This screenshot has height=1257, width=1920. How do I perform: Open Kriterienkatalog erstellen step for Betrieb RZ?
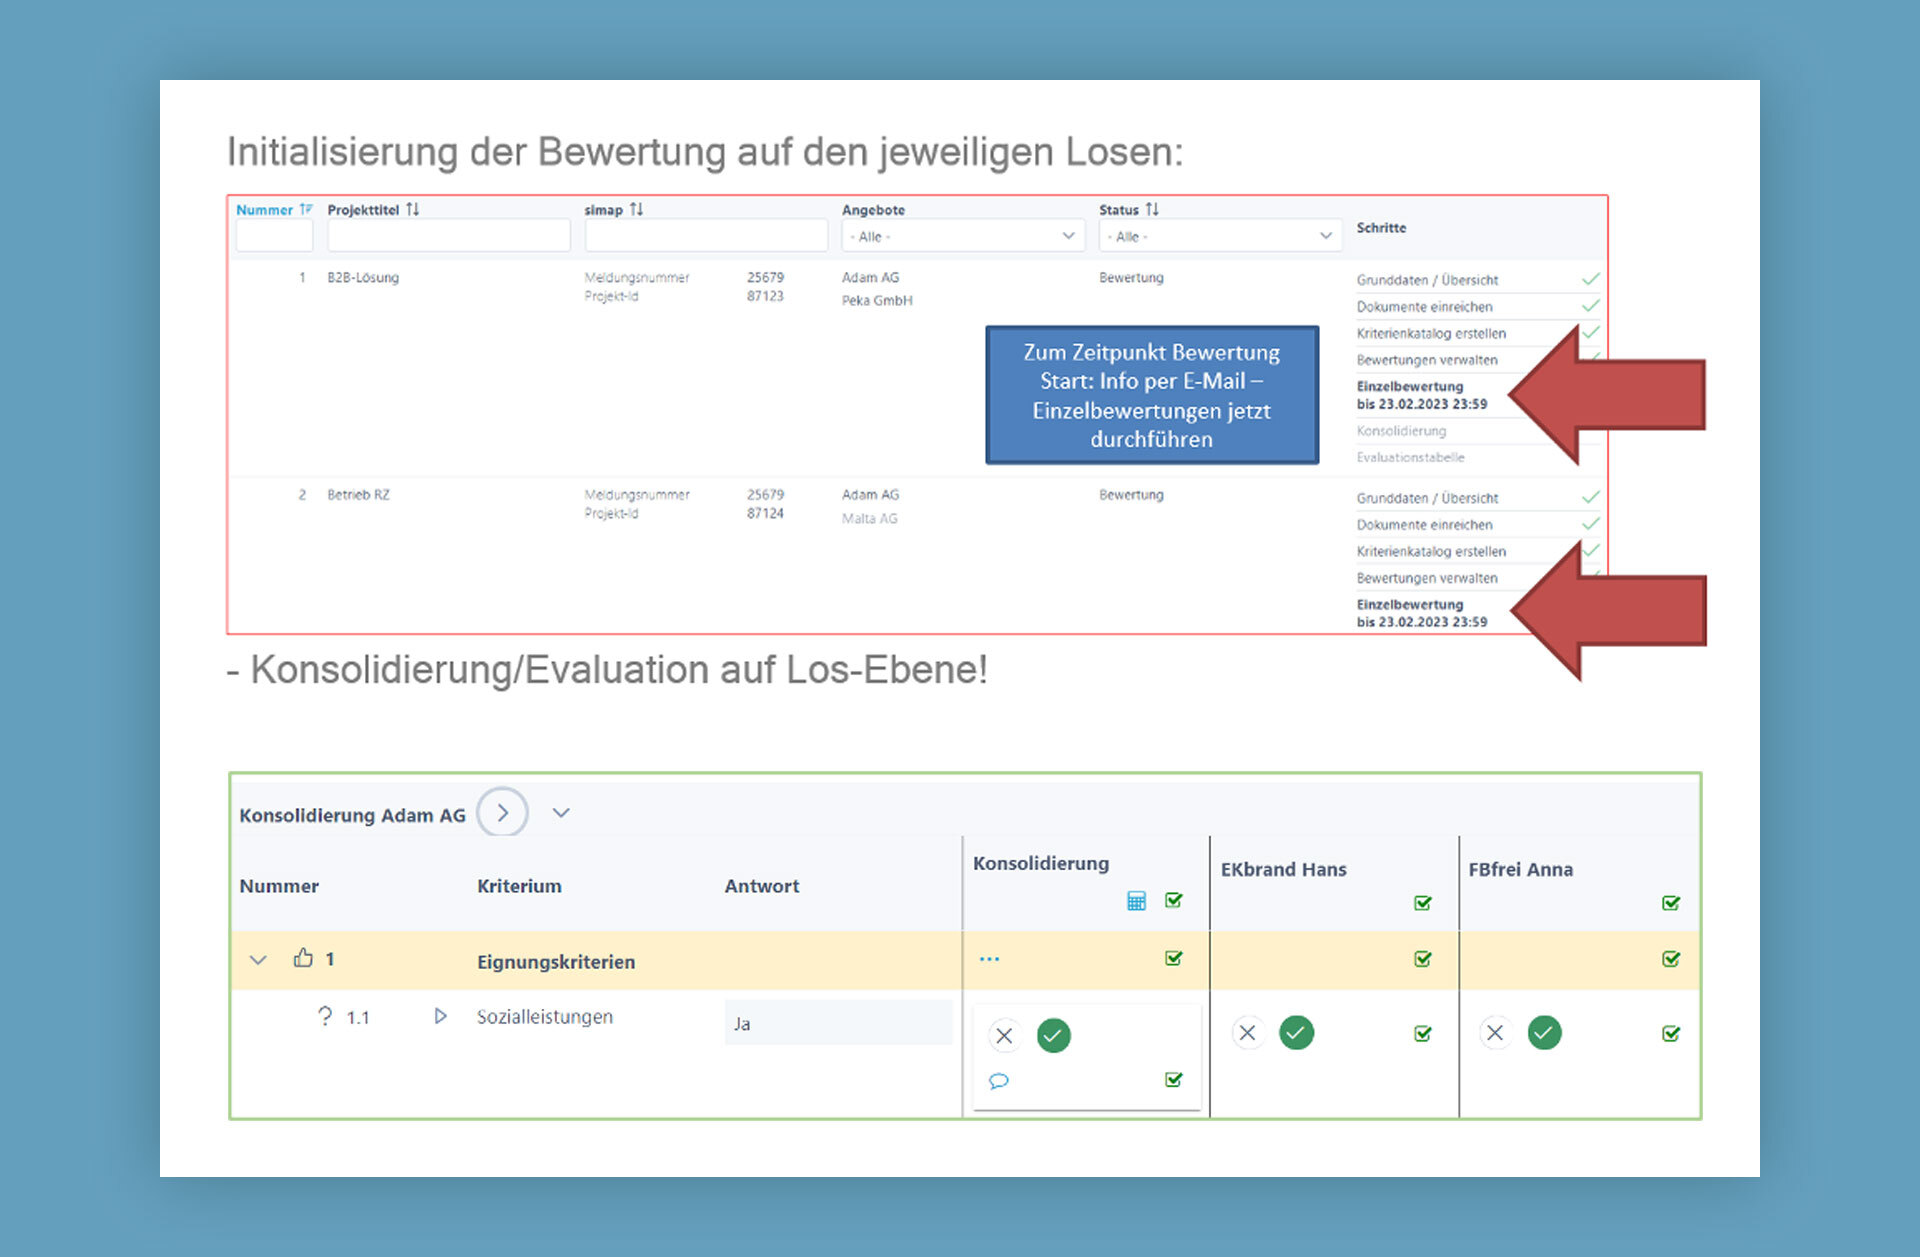[1431, 551]
